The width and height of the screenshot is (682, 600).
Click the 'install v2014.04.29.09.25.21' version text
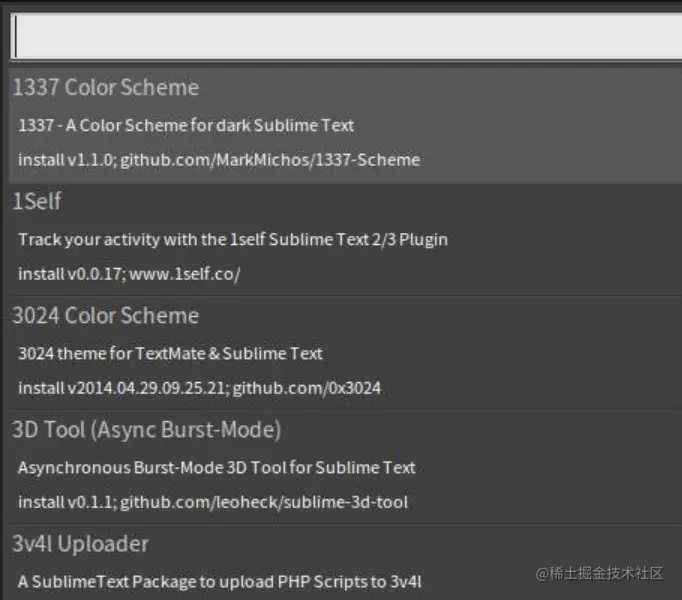click(123, 388)
